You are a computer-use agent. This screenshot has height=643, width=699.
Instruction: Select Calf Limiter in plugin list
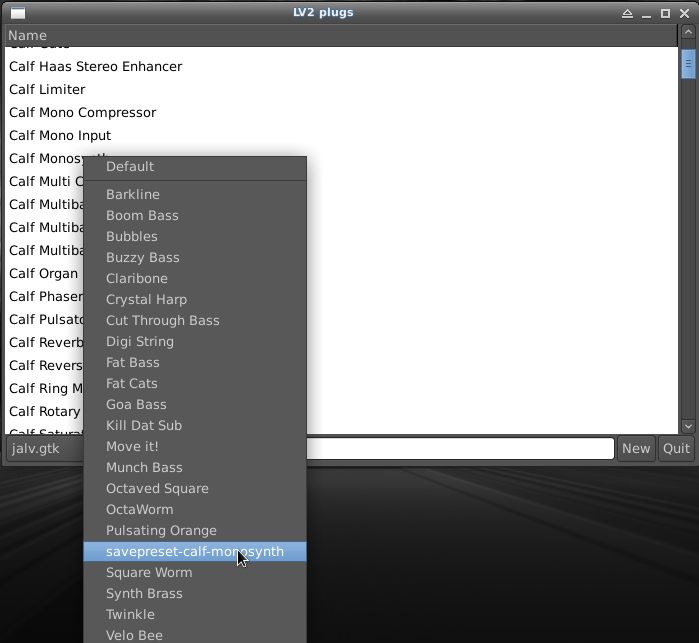[341, 90]
